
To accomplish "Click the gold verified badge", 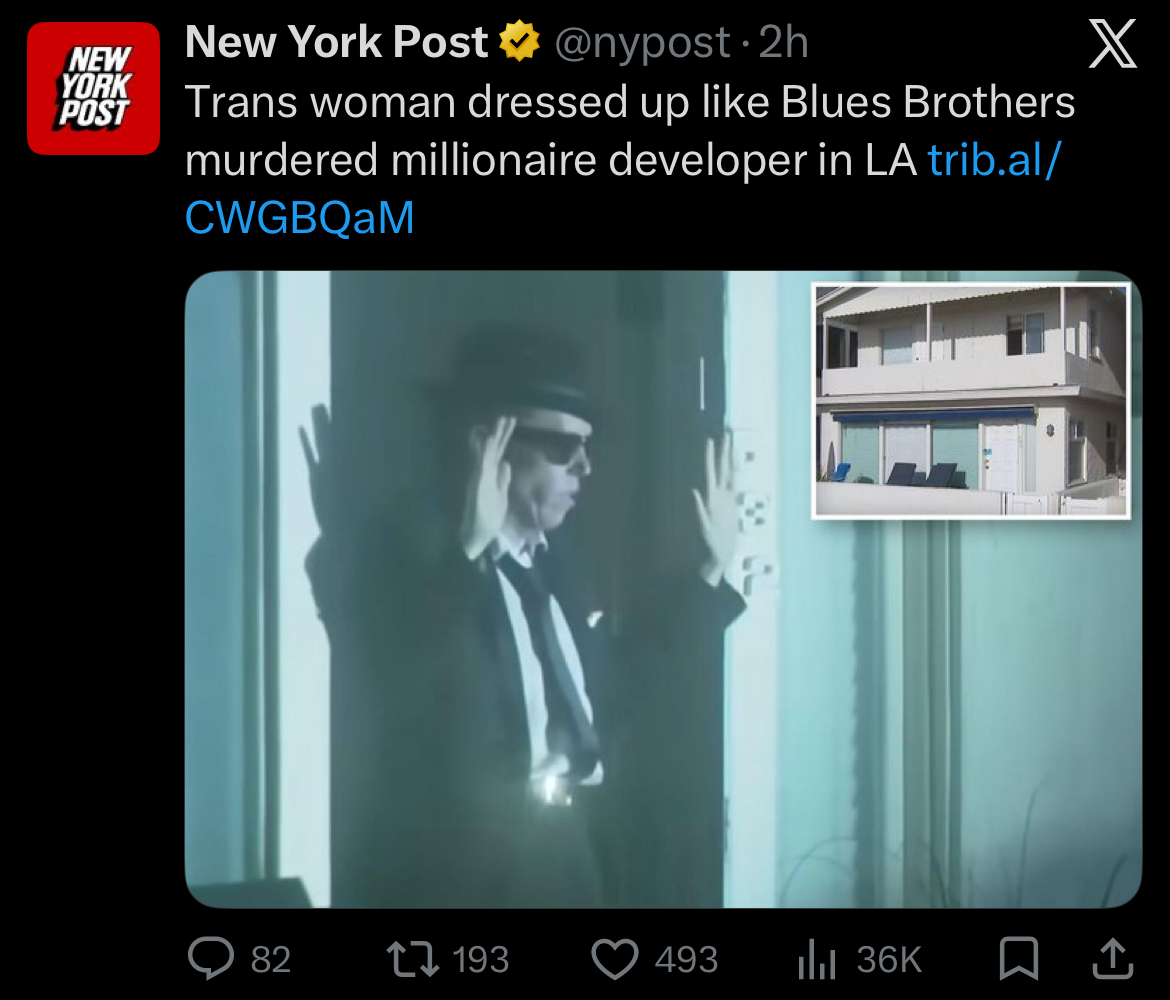I will pos(519,42).
